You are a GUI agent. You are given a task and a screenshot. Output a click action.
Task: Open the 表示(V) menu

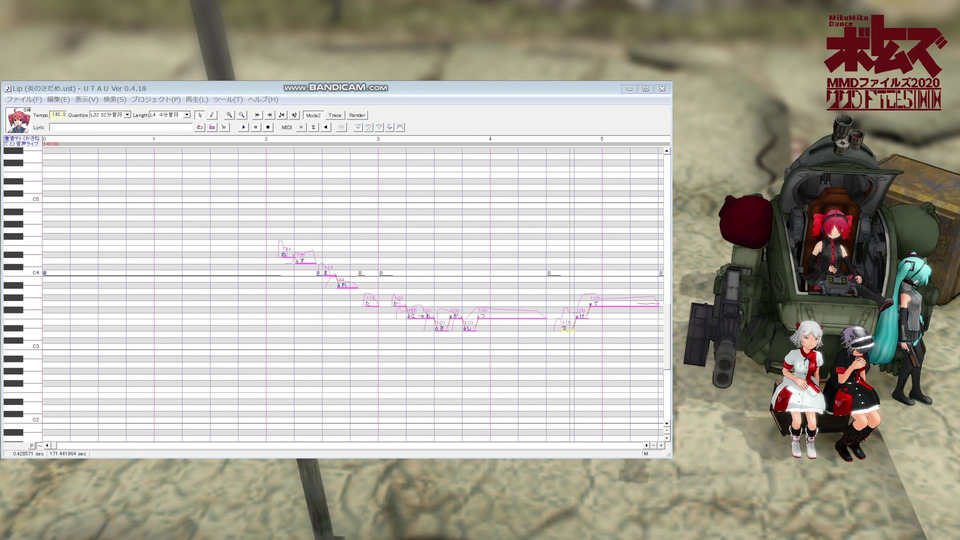click(86, 99)
